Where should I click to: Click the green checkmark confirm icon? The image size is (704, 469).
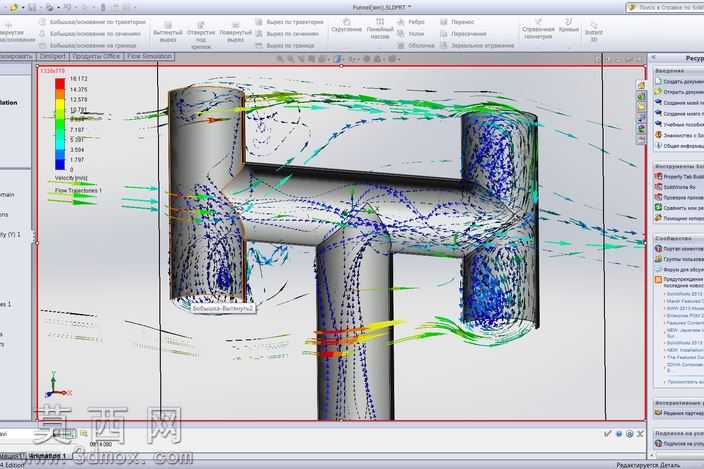pos(607,434)
